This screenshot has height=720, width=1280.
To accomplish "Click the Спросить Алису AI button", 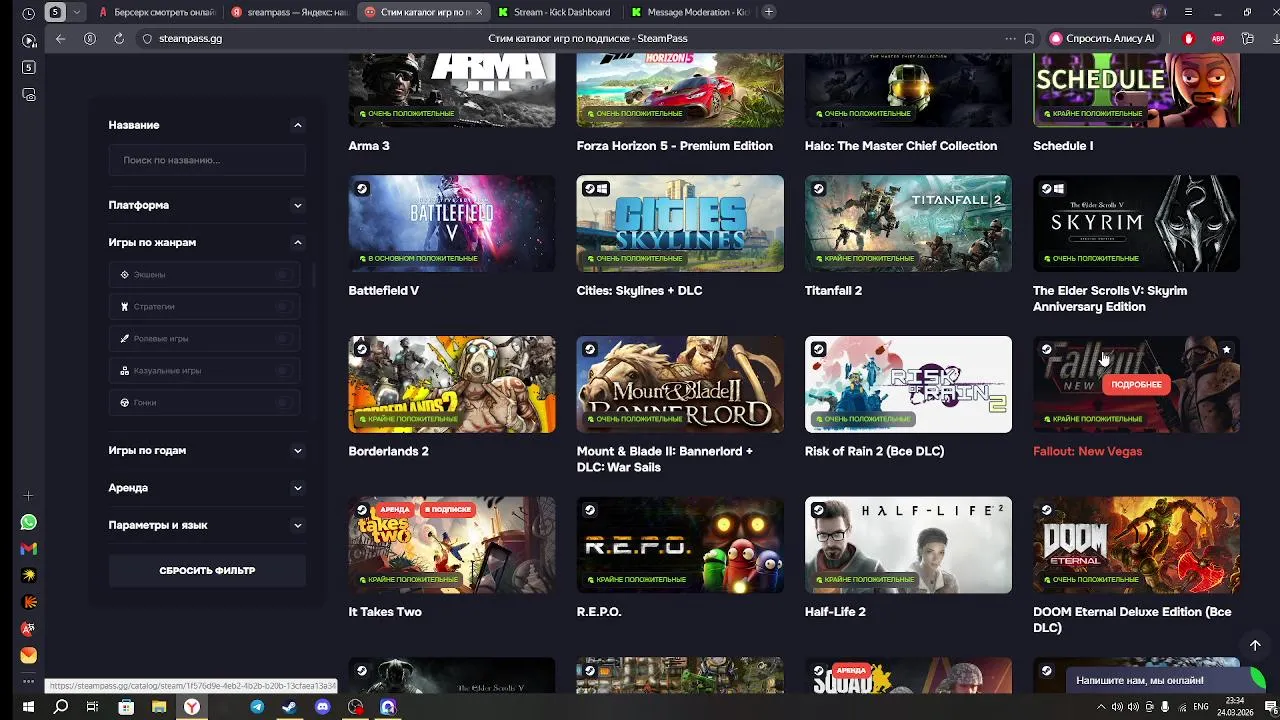I will pyautogui.click(x=1102, y=38).
